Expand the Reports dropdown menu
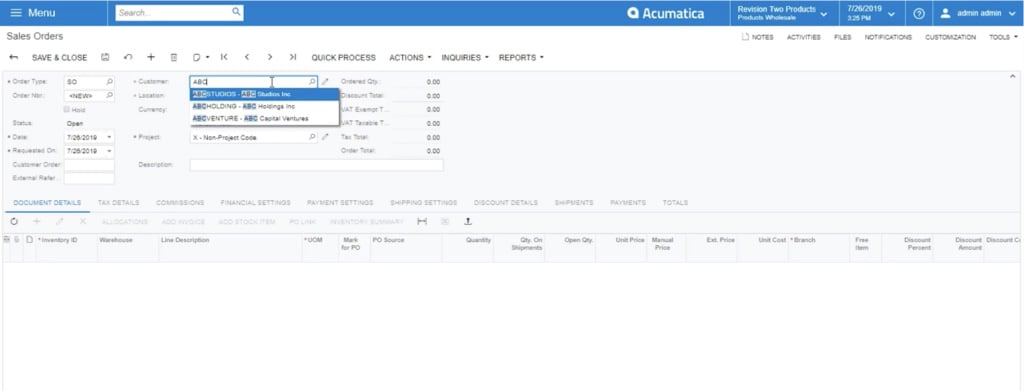The height and width of the screenshot is (391, 1024). pos(521,57)
